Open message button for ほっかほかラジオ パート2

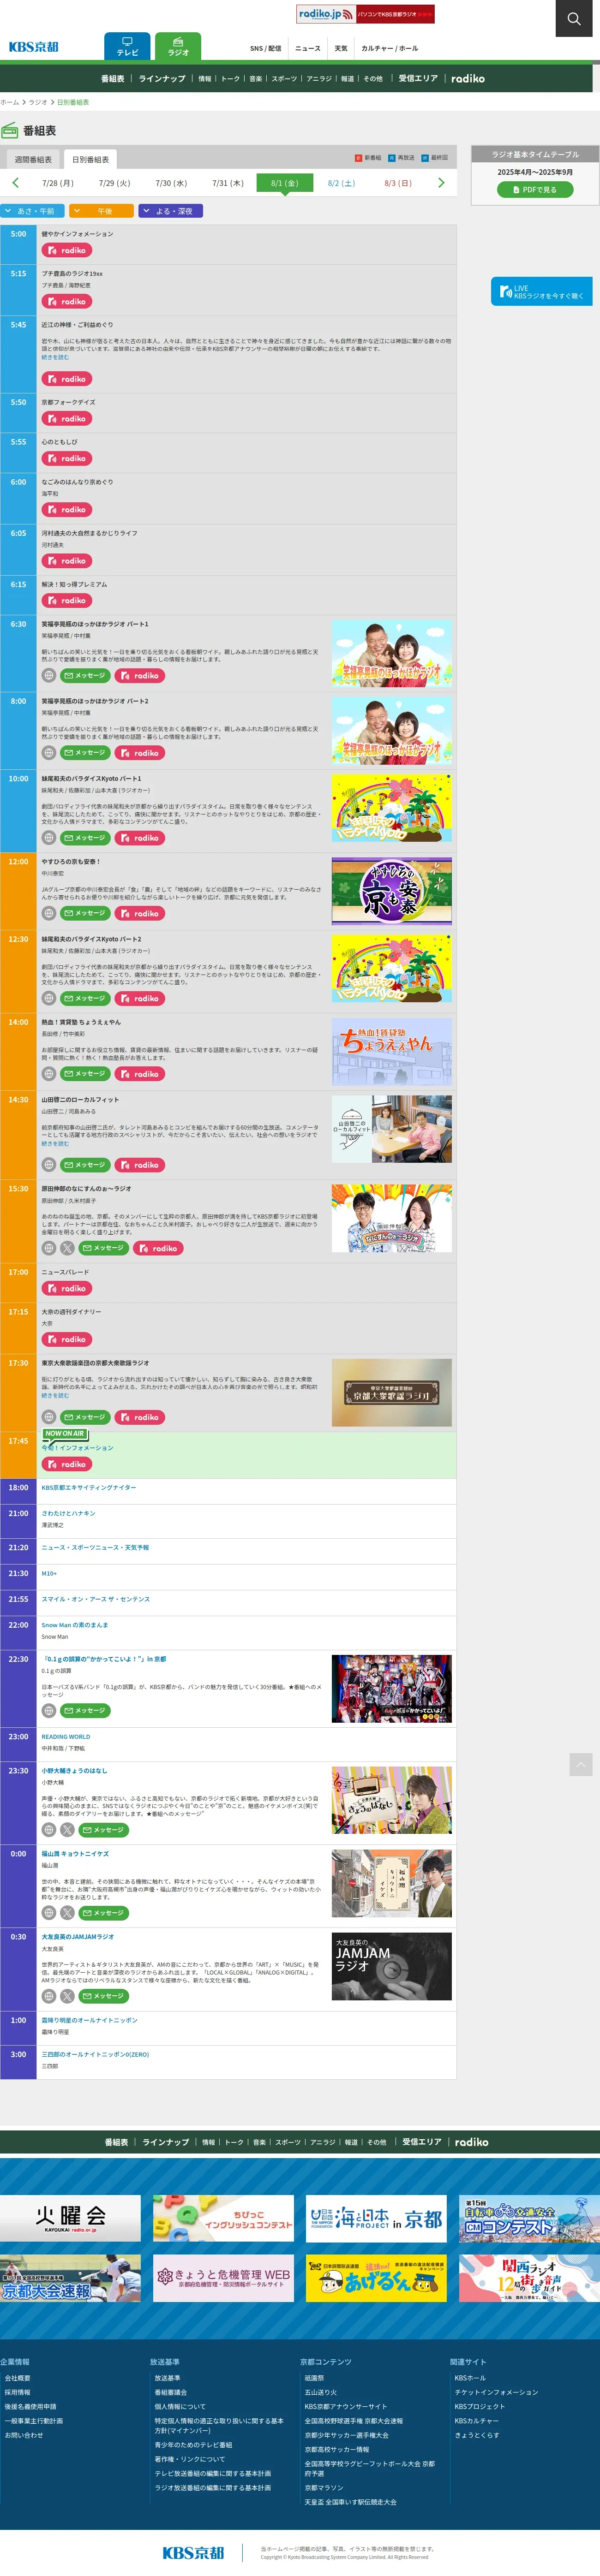coord(85,753)
